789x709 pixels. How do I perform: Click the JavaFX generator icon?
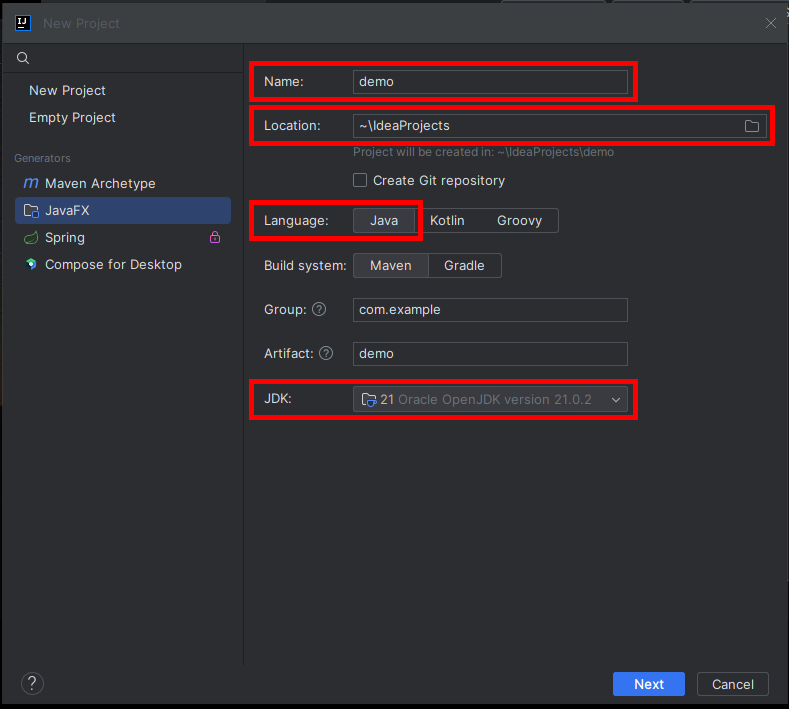(31, 210)
